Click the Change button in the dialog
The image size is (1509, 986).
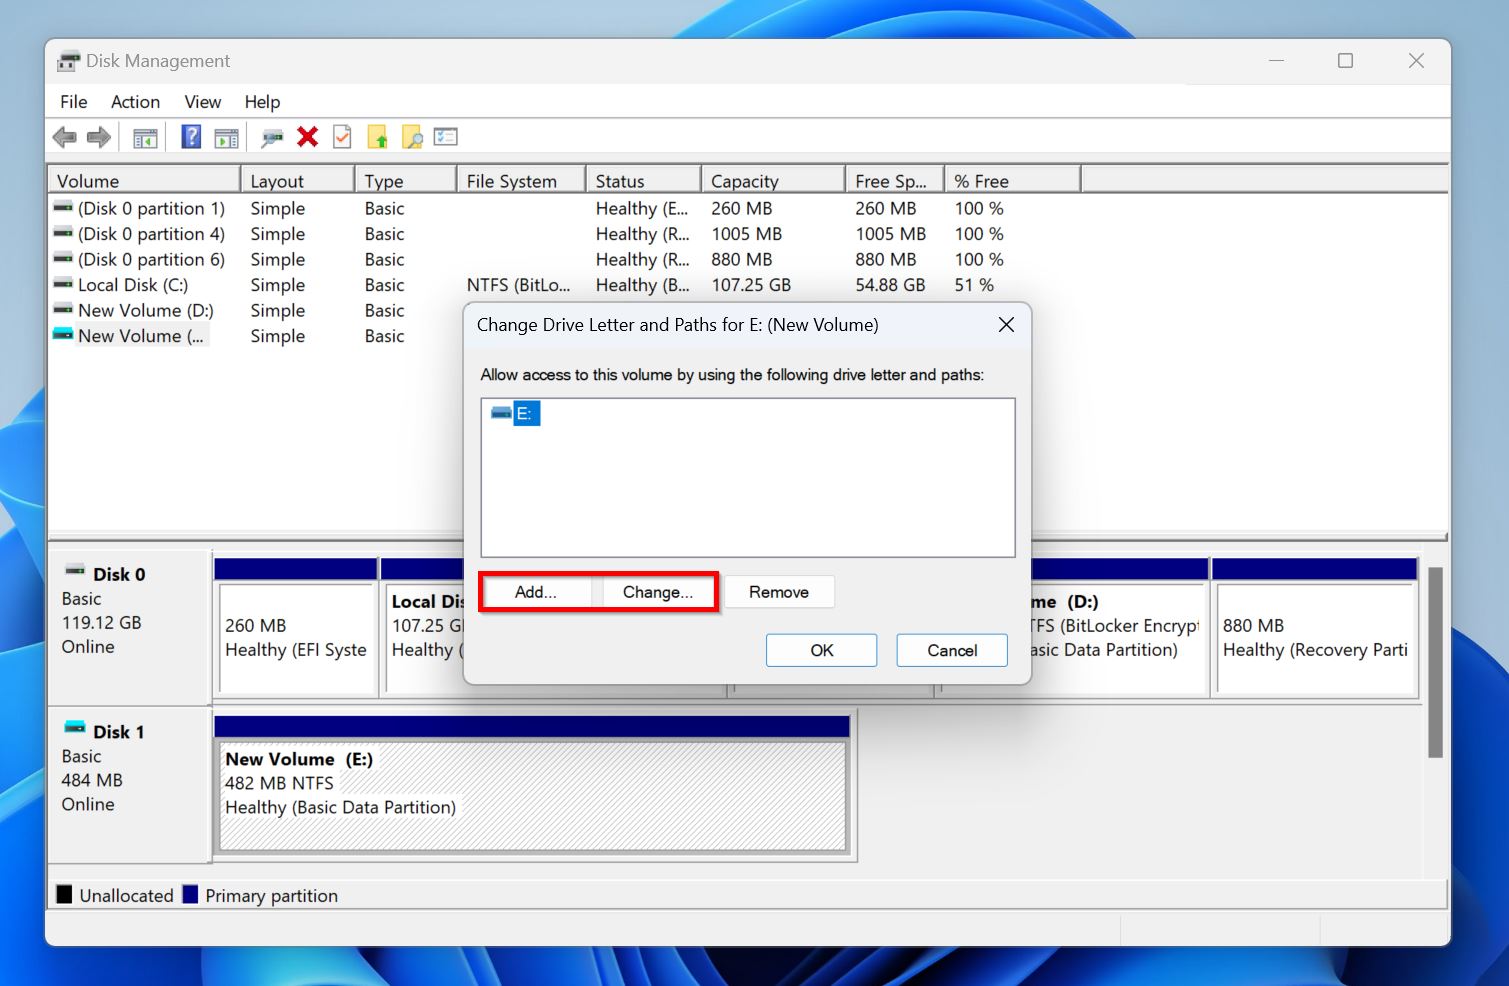[x=657, y=591]
